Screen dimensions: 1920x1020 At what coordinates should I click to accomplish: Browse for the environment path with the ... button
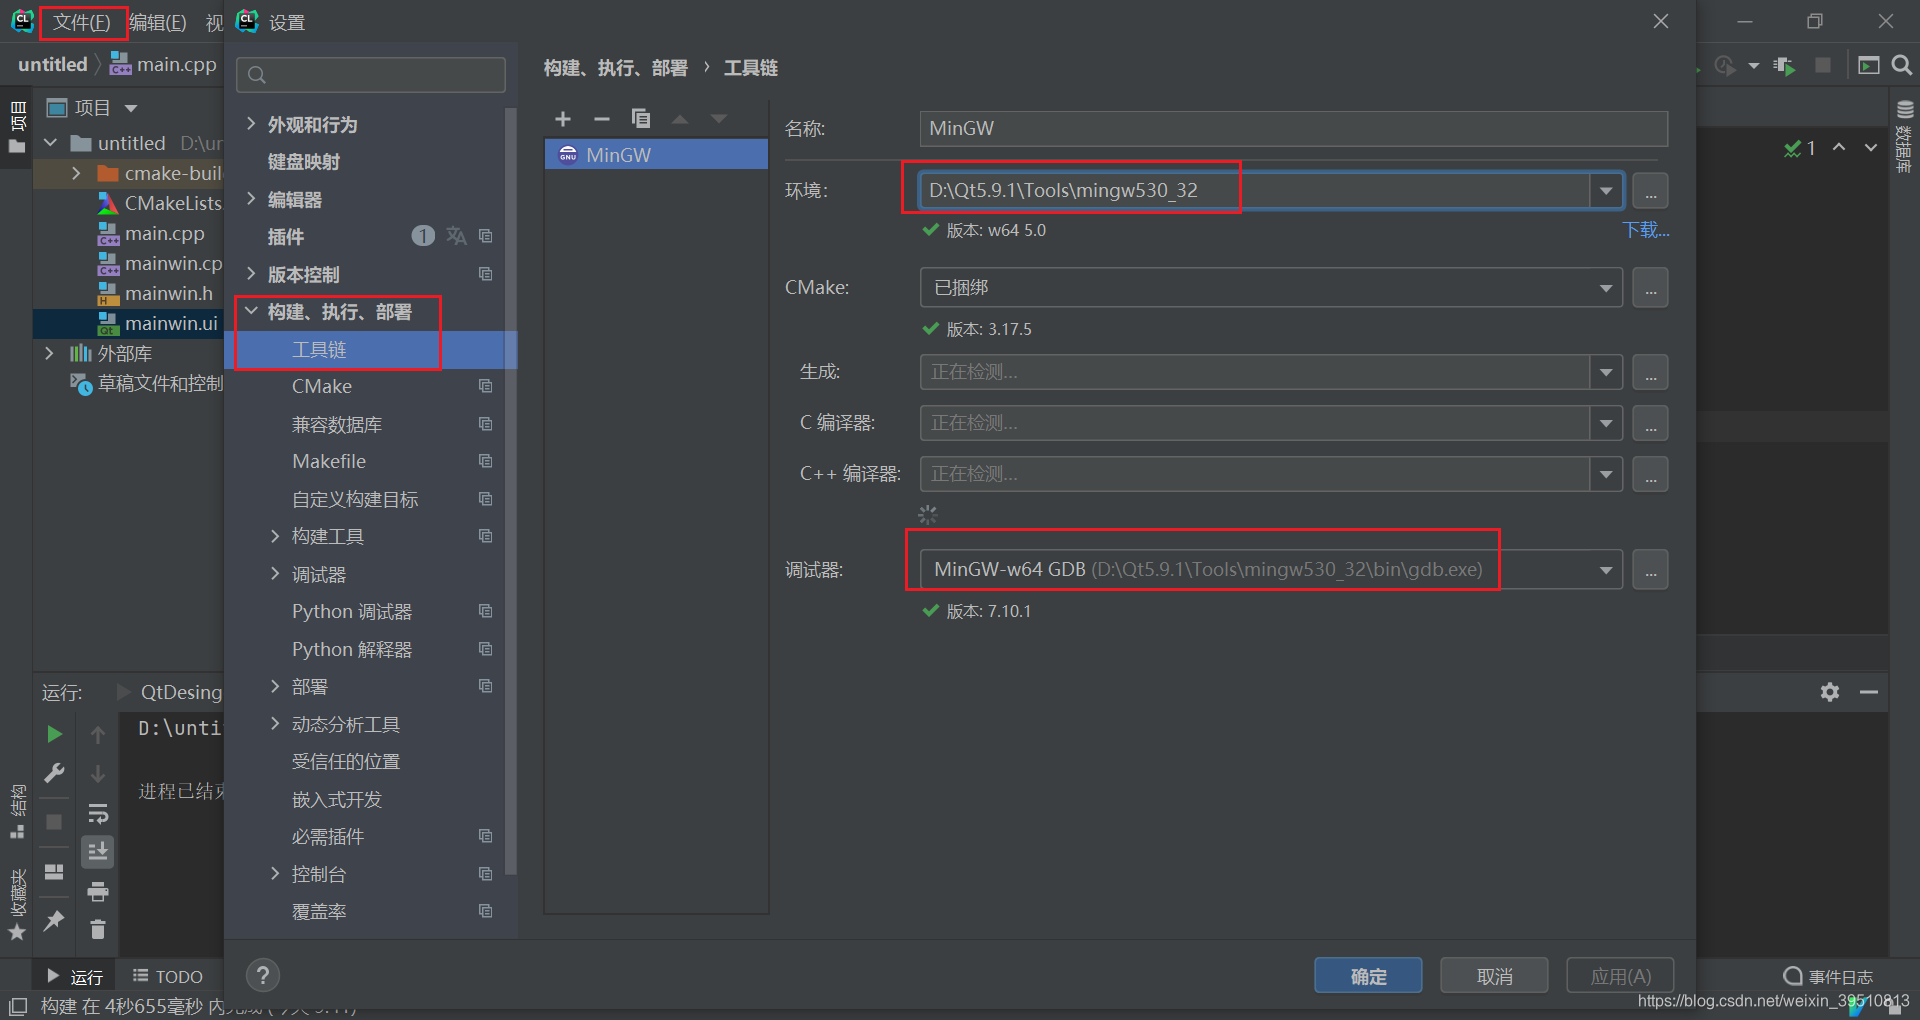pos(1650,190)
